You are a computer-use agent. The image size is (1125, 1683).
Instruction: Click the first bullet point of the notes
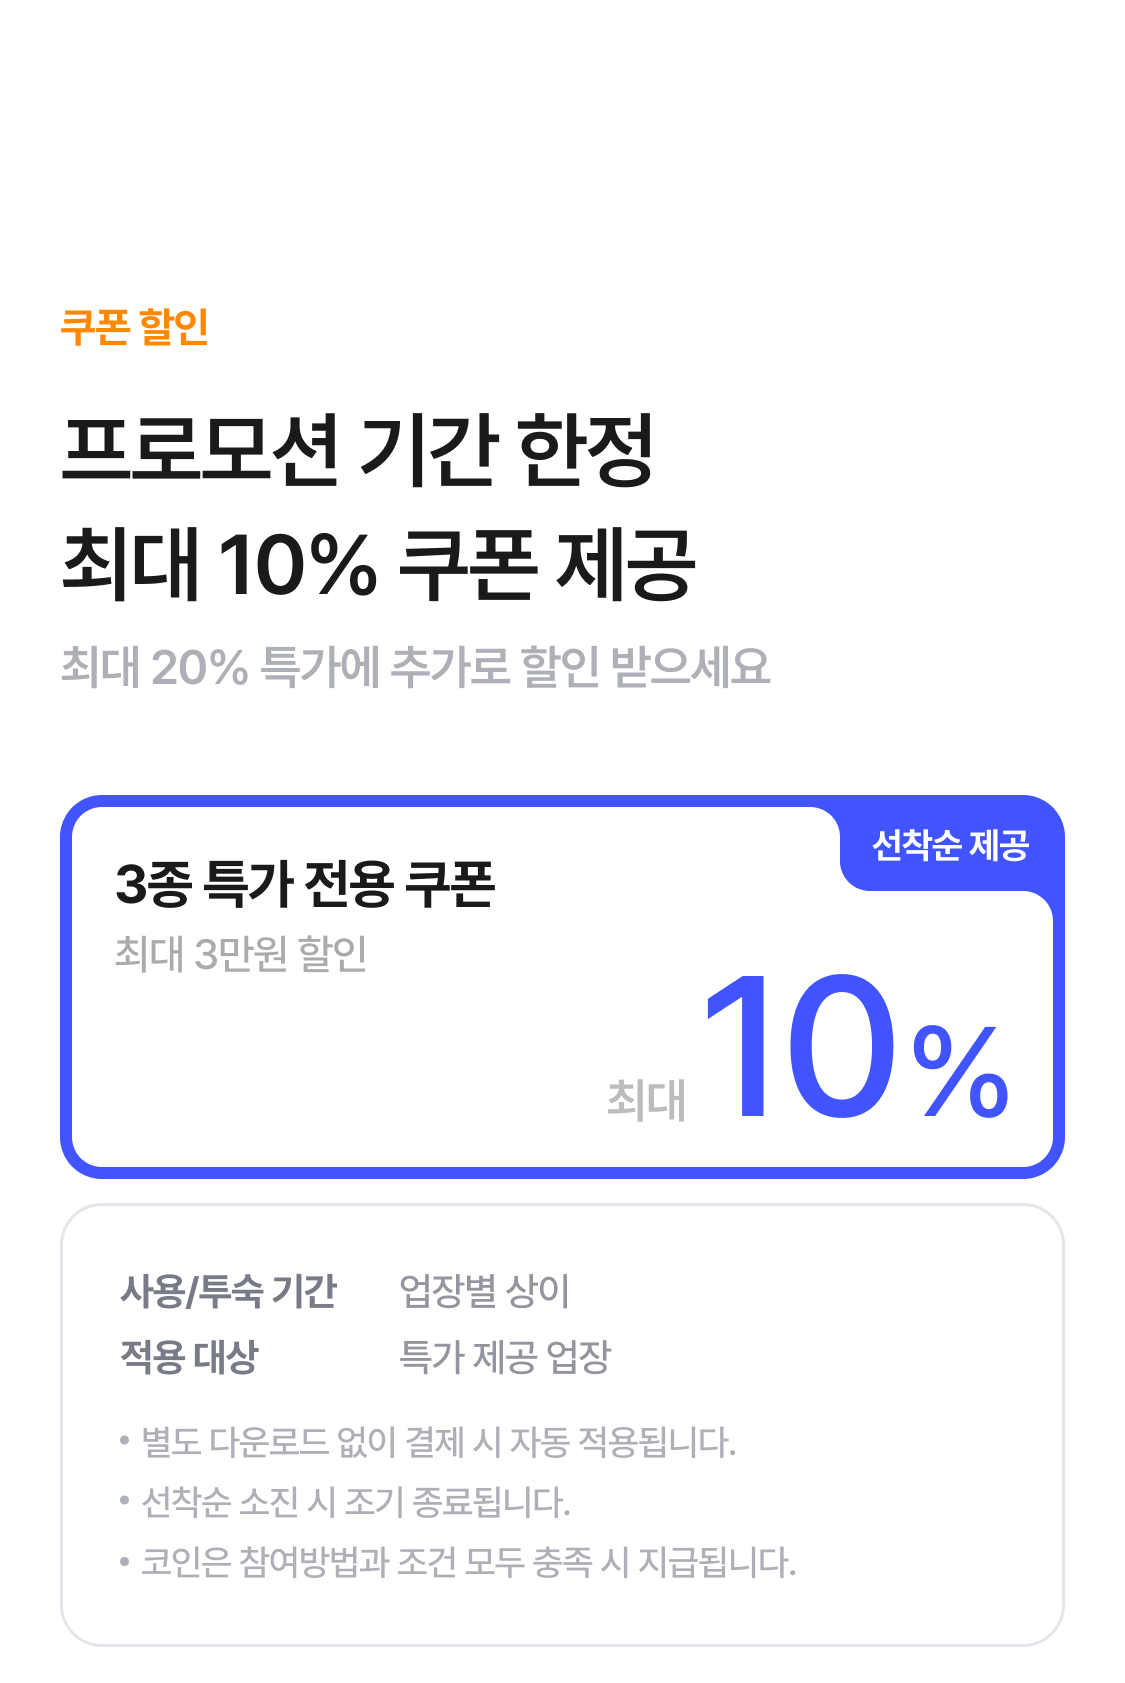pos(125,1441)
